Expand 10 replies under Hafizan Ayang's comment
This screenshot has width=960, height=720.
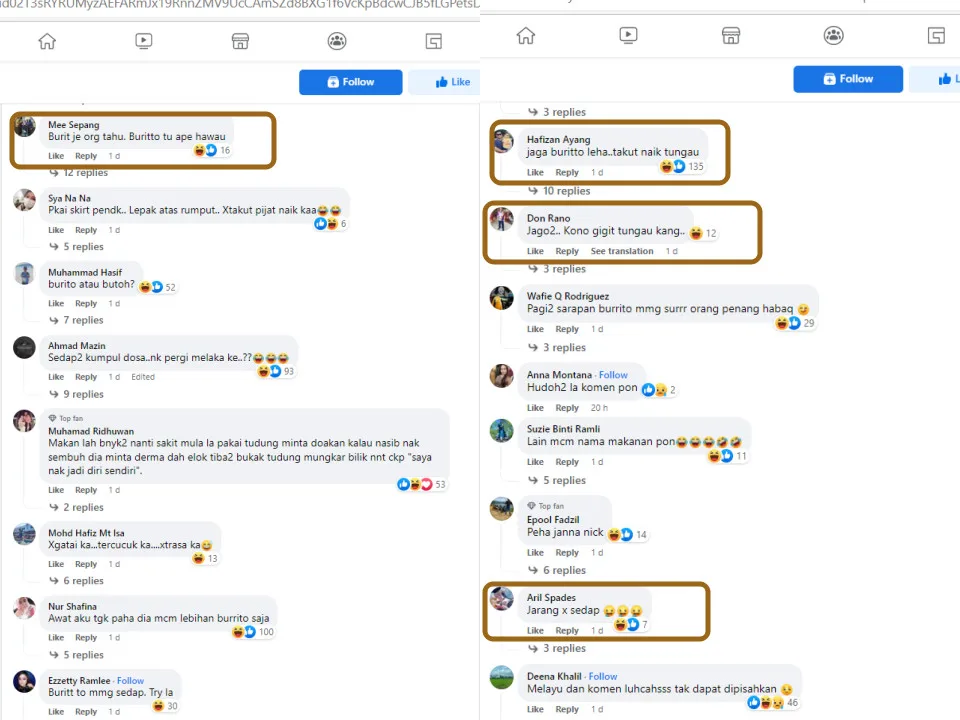pos(566,191)
